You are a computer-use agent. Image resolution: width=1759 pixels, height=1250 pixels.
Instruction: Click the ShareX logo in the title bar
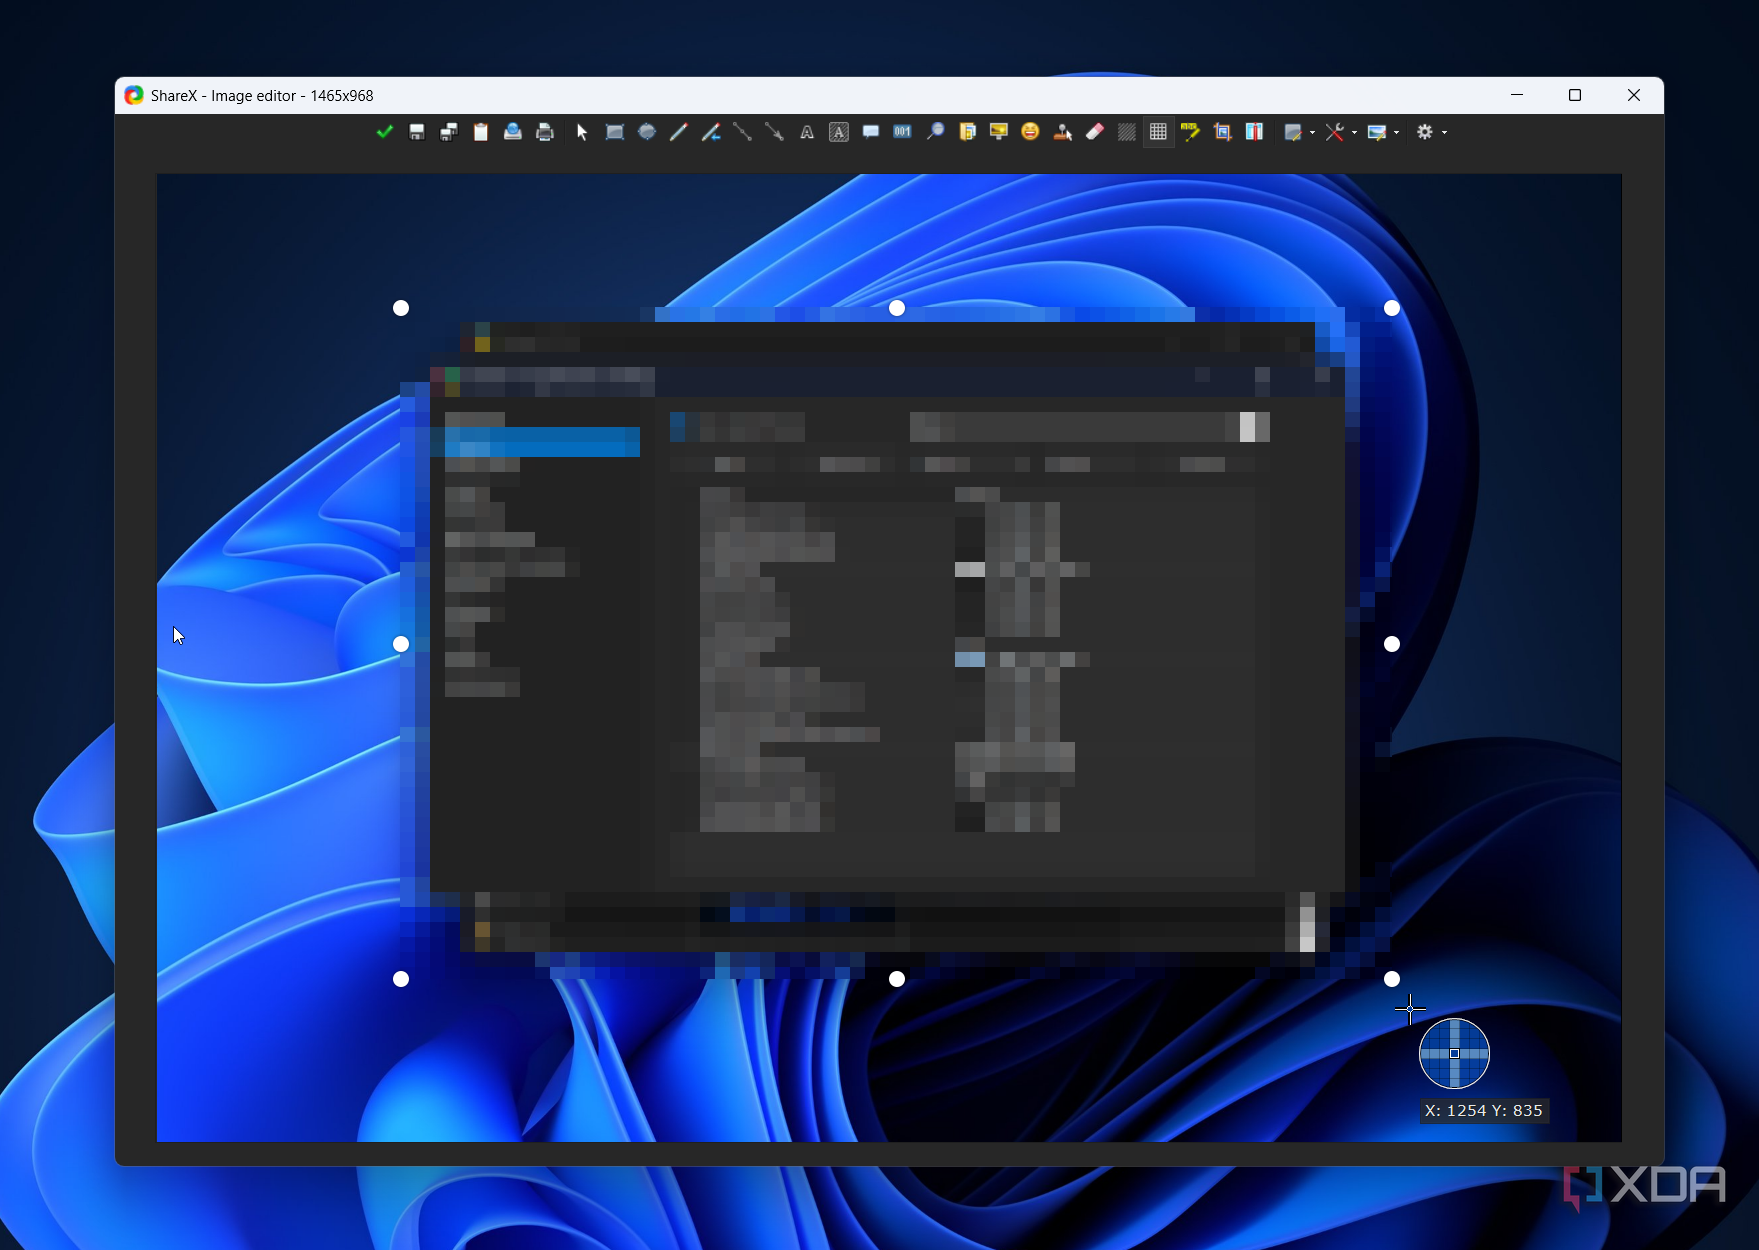point(134,95)
